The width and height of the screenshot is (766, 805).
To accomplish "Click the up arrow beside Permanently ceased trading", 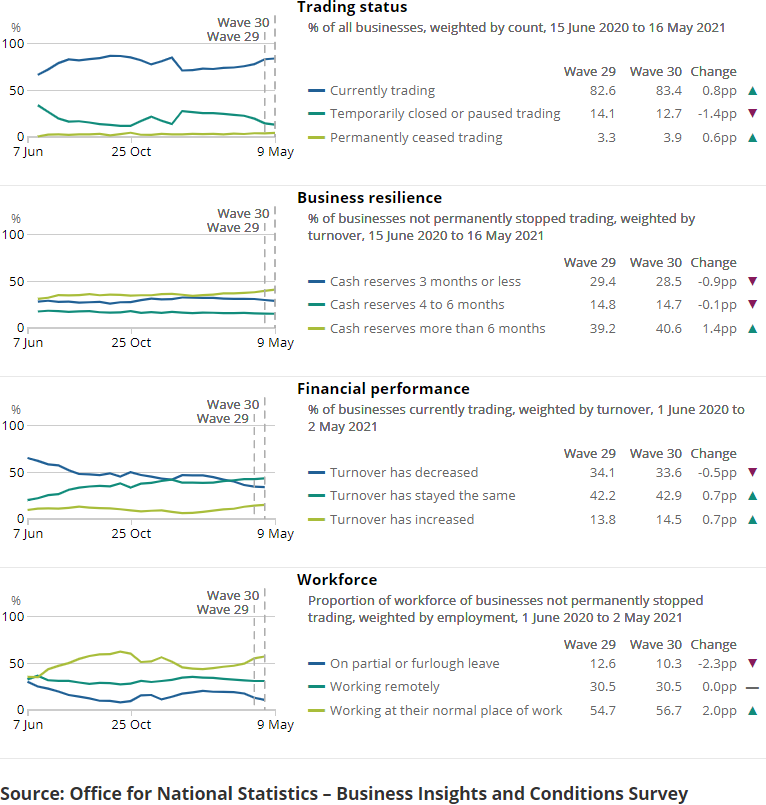I will point(752,138).
